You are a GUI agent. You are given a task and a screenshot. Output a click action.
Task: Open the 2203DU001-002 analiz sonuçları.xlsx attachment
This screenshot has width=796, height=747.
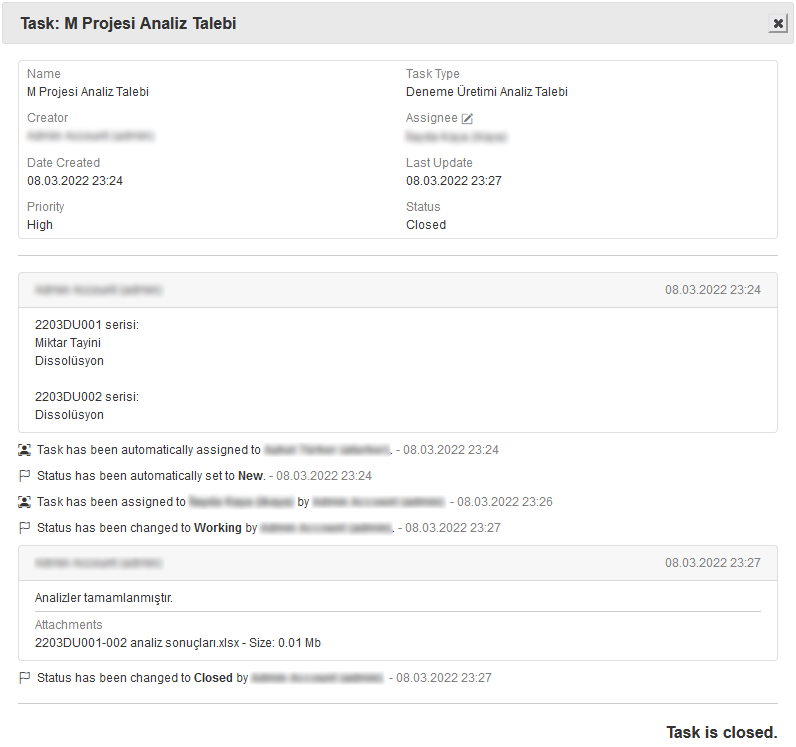pos(138,643)
